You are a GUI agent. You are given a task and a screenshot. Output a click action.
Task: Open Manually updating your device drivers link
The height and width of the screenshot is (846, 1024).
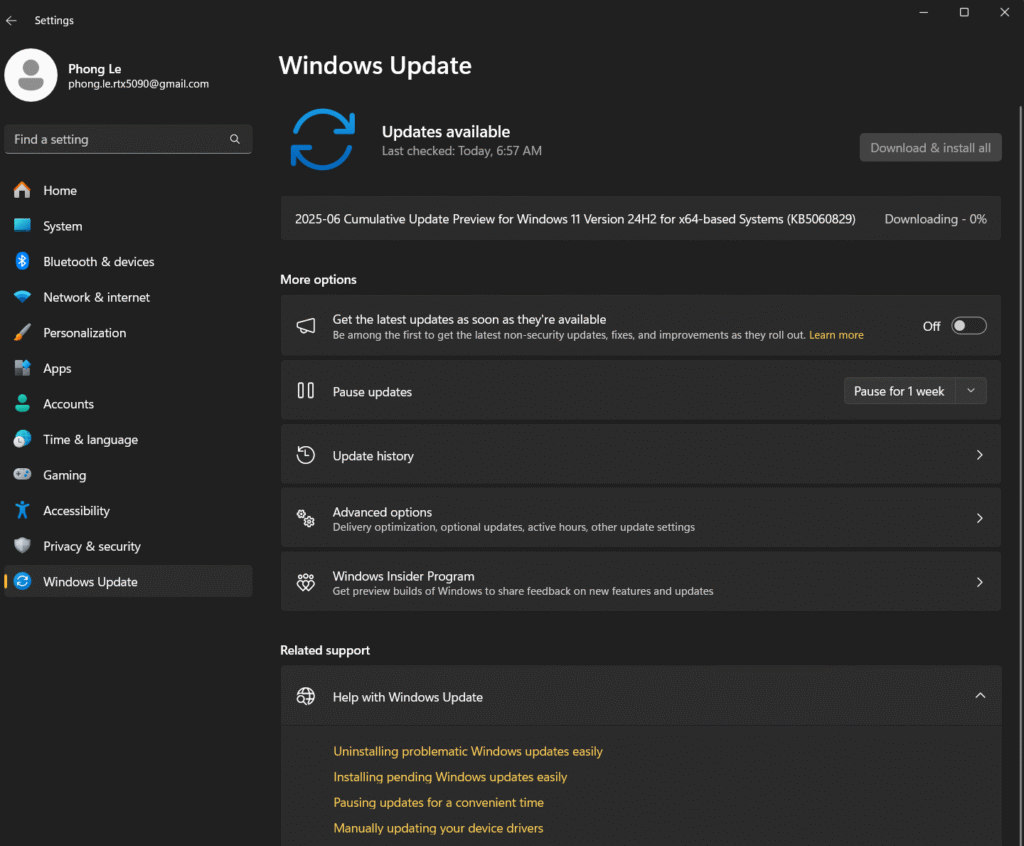tap(438, 828)
